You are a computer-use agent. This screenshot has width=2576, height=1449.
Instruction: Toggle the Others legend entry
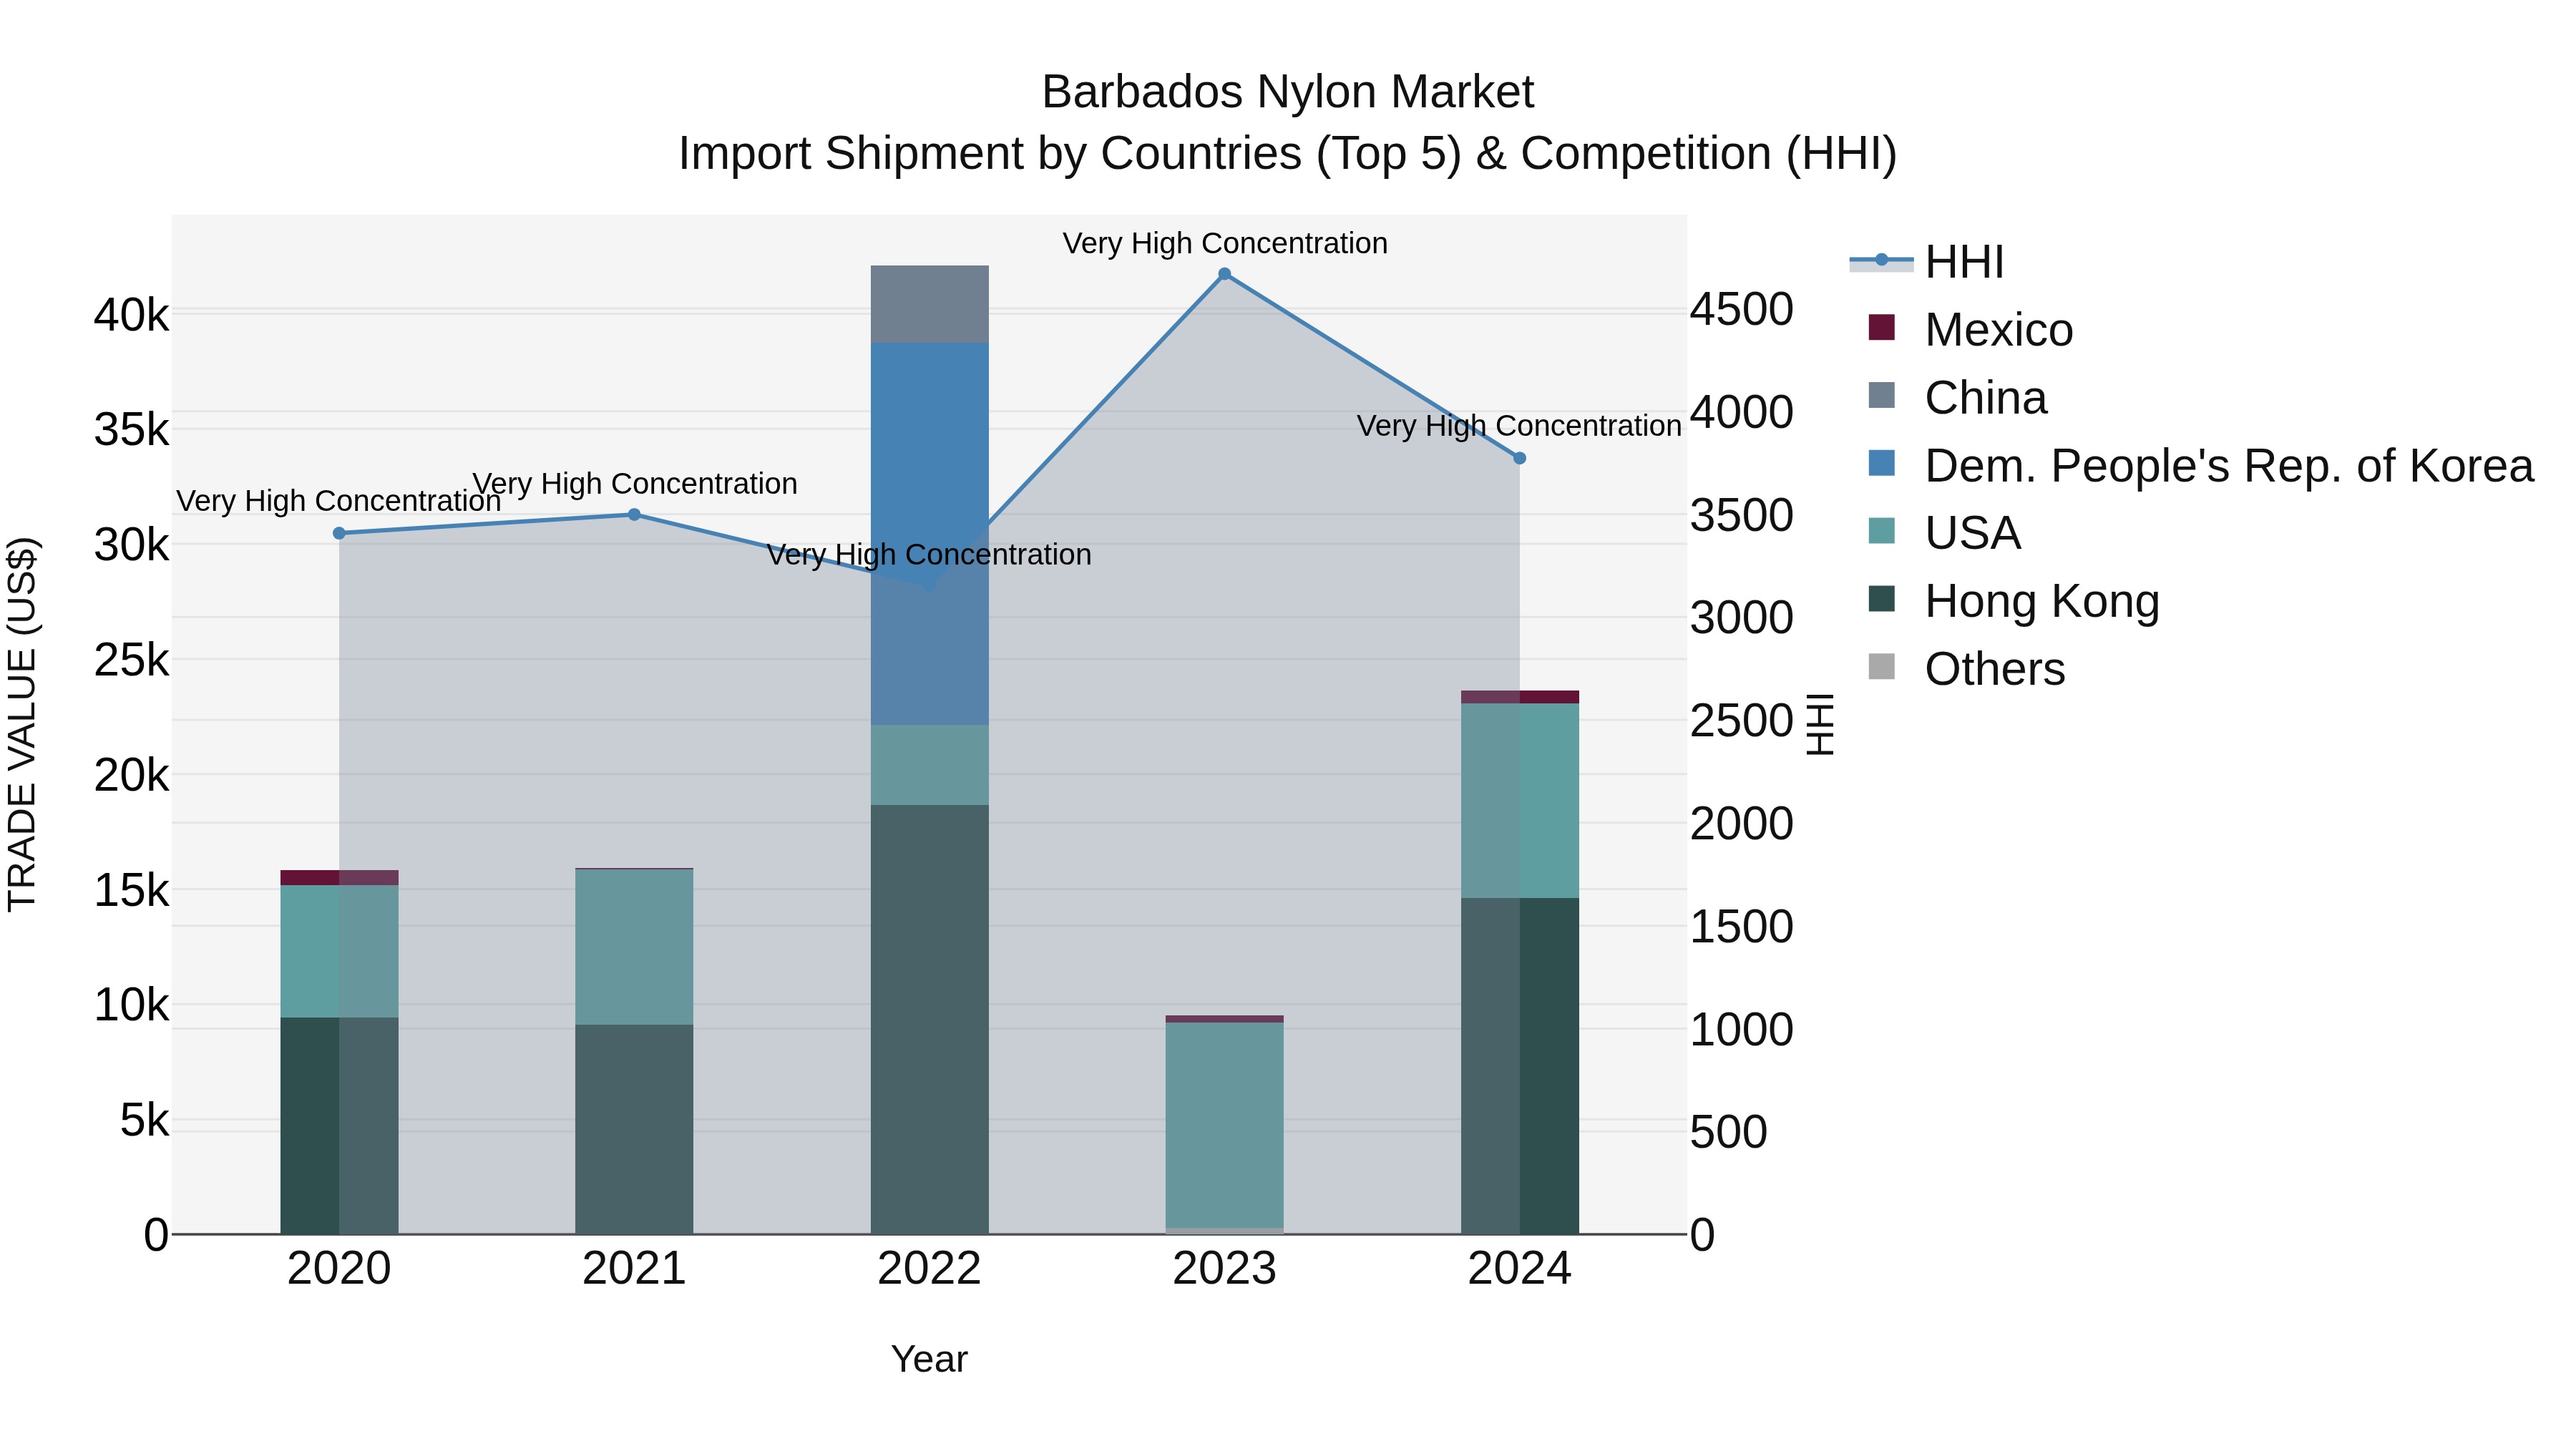[x=1966, y=668]
